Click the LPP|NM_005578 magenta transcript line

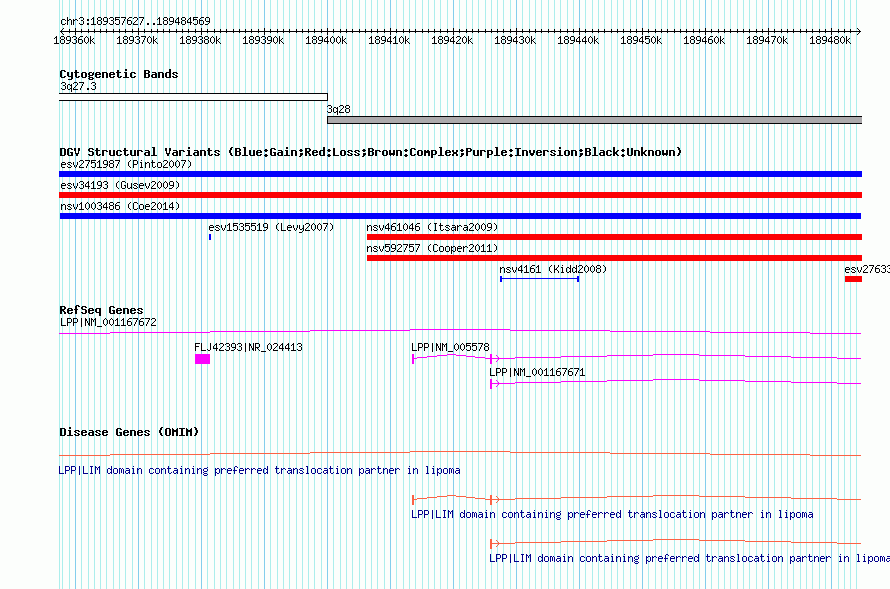[636, 357]
